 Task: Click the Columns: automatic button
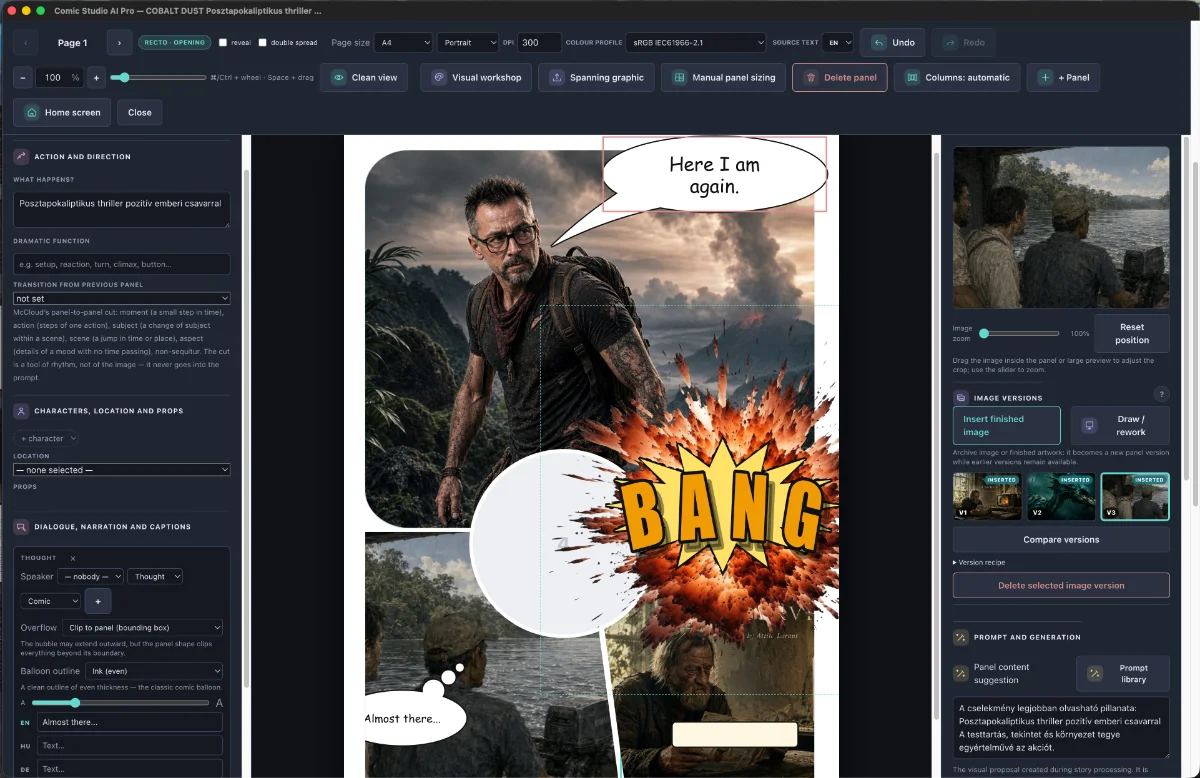[957, 77]
